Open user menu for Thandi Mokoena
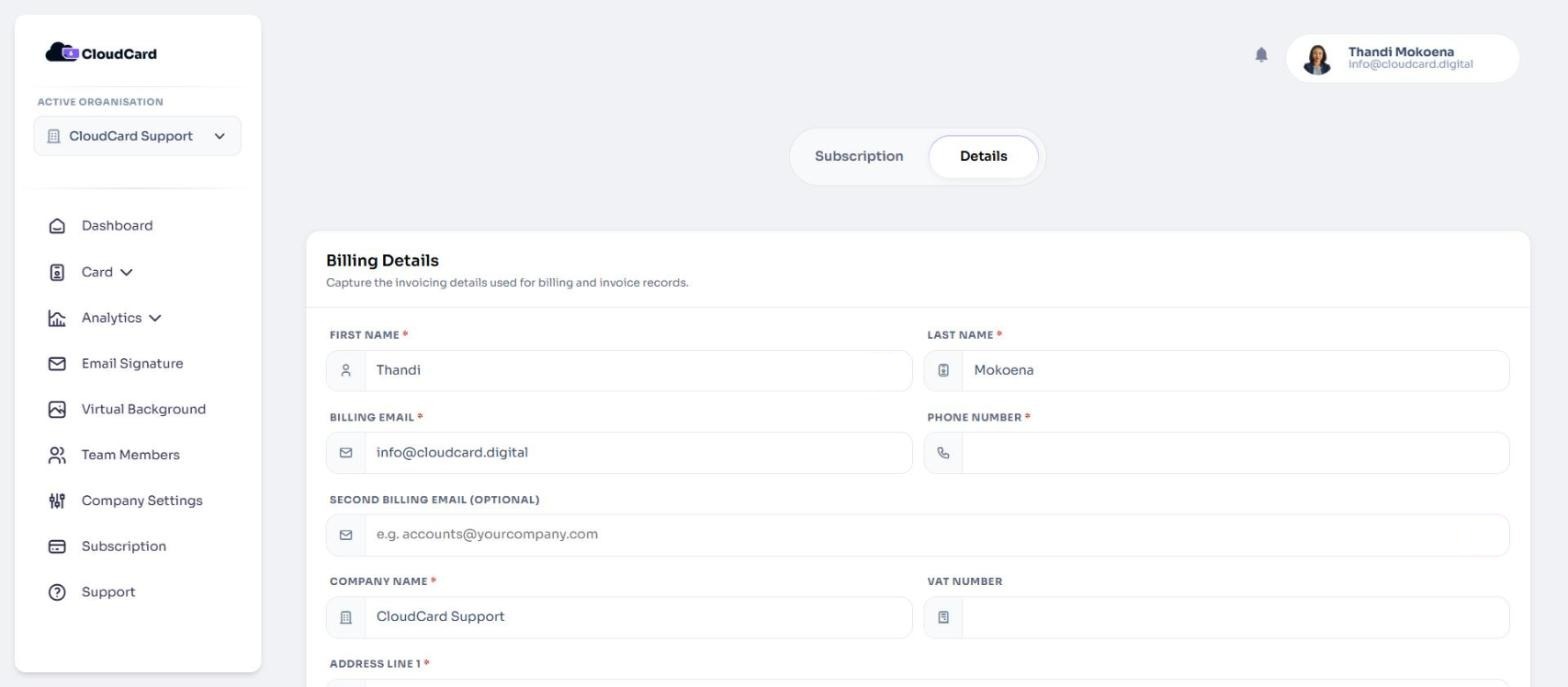 tap(1402, 58)
